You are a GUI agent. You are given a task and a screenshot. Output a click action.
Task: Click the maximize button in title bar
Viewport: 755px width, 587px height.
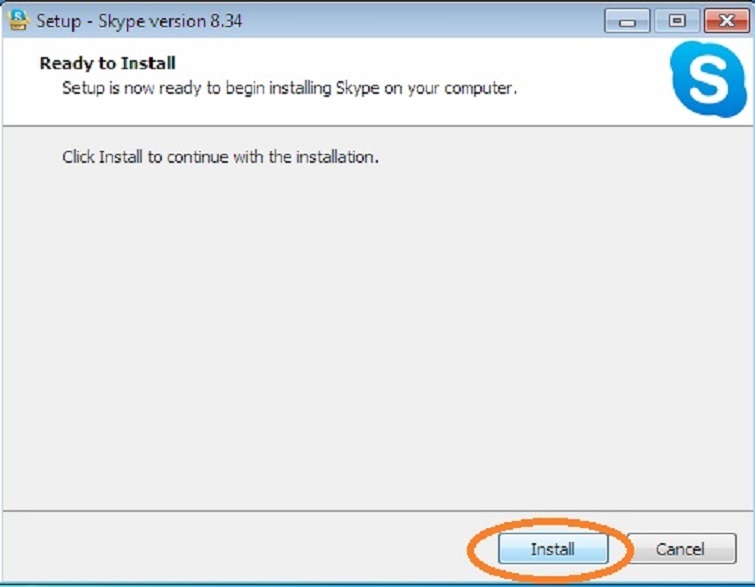click(x=677, y=20)
